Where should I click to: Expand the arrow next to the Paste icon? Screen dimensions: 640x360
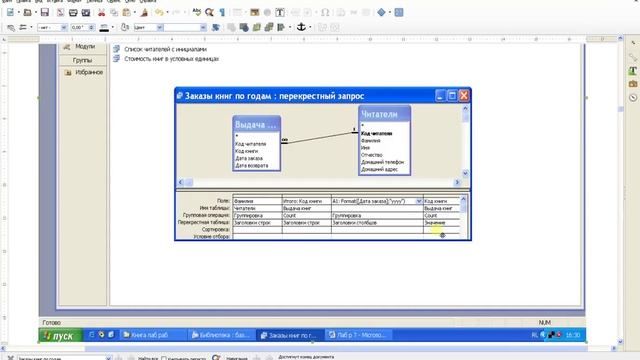(134, 13)
